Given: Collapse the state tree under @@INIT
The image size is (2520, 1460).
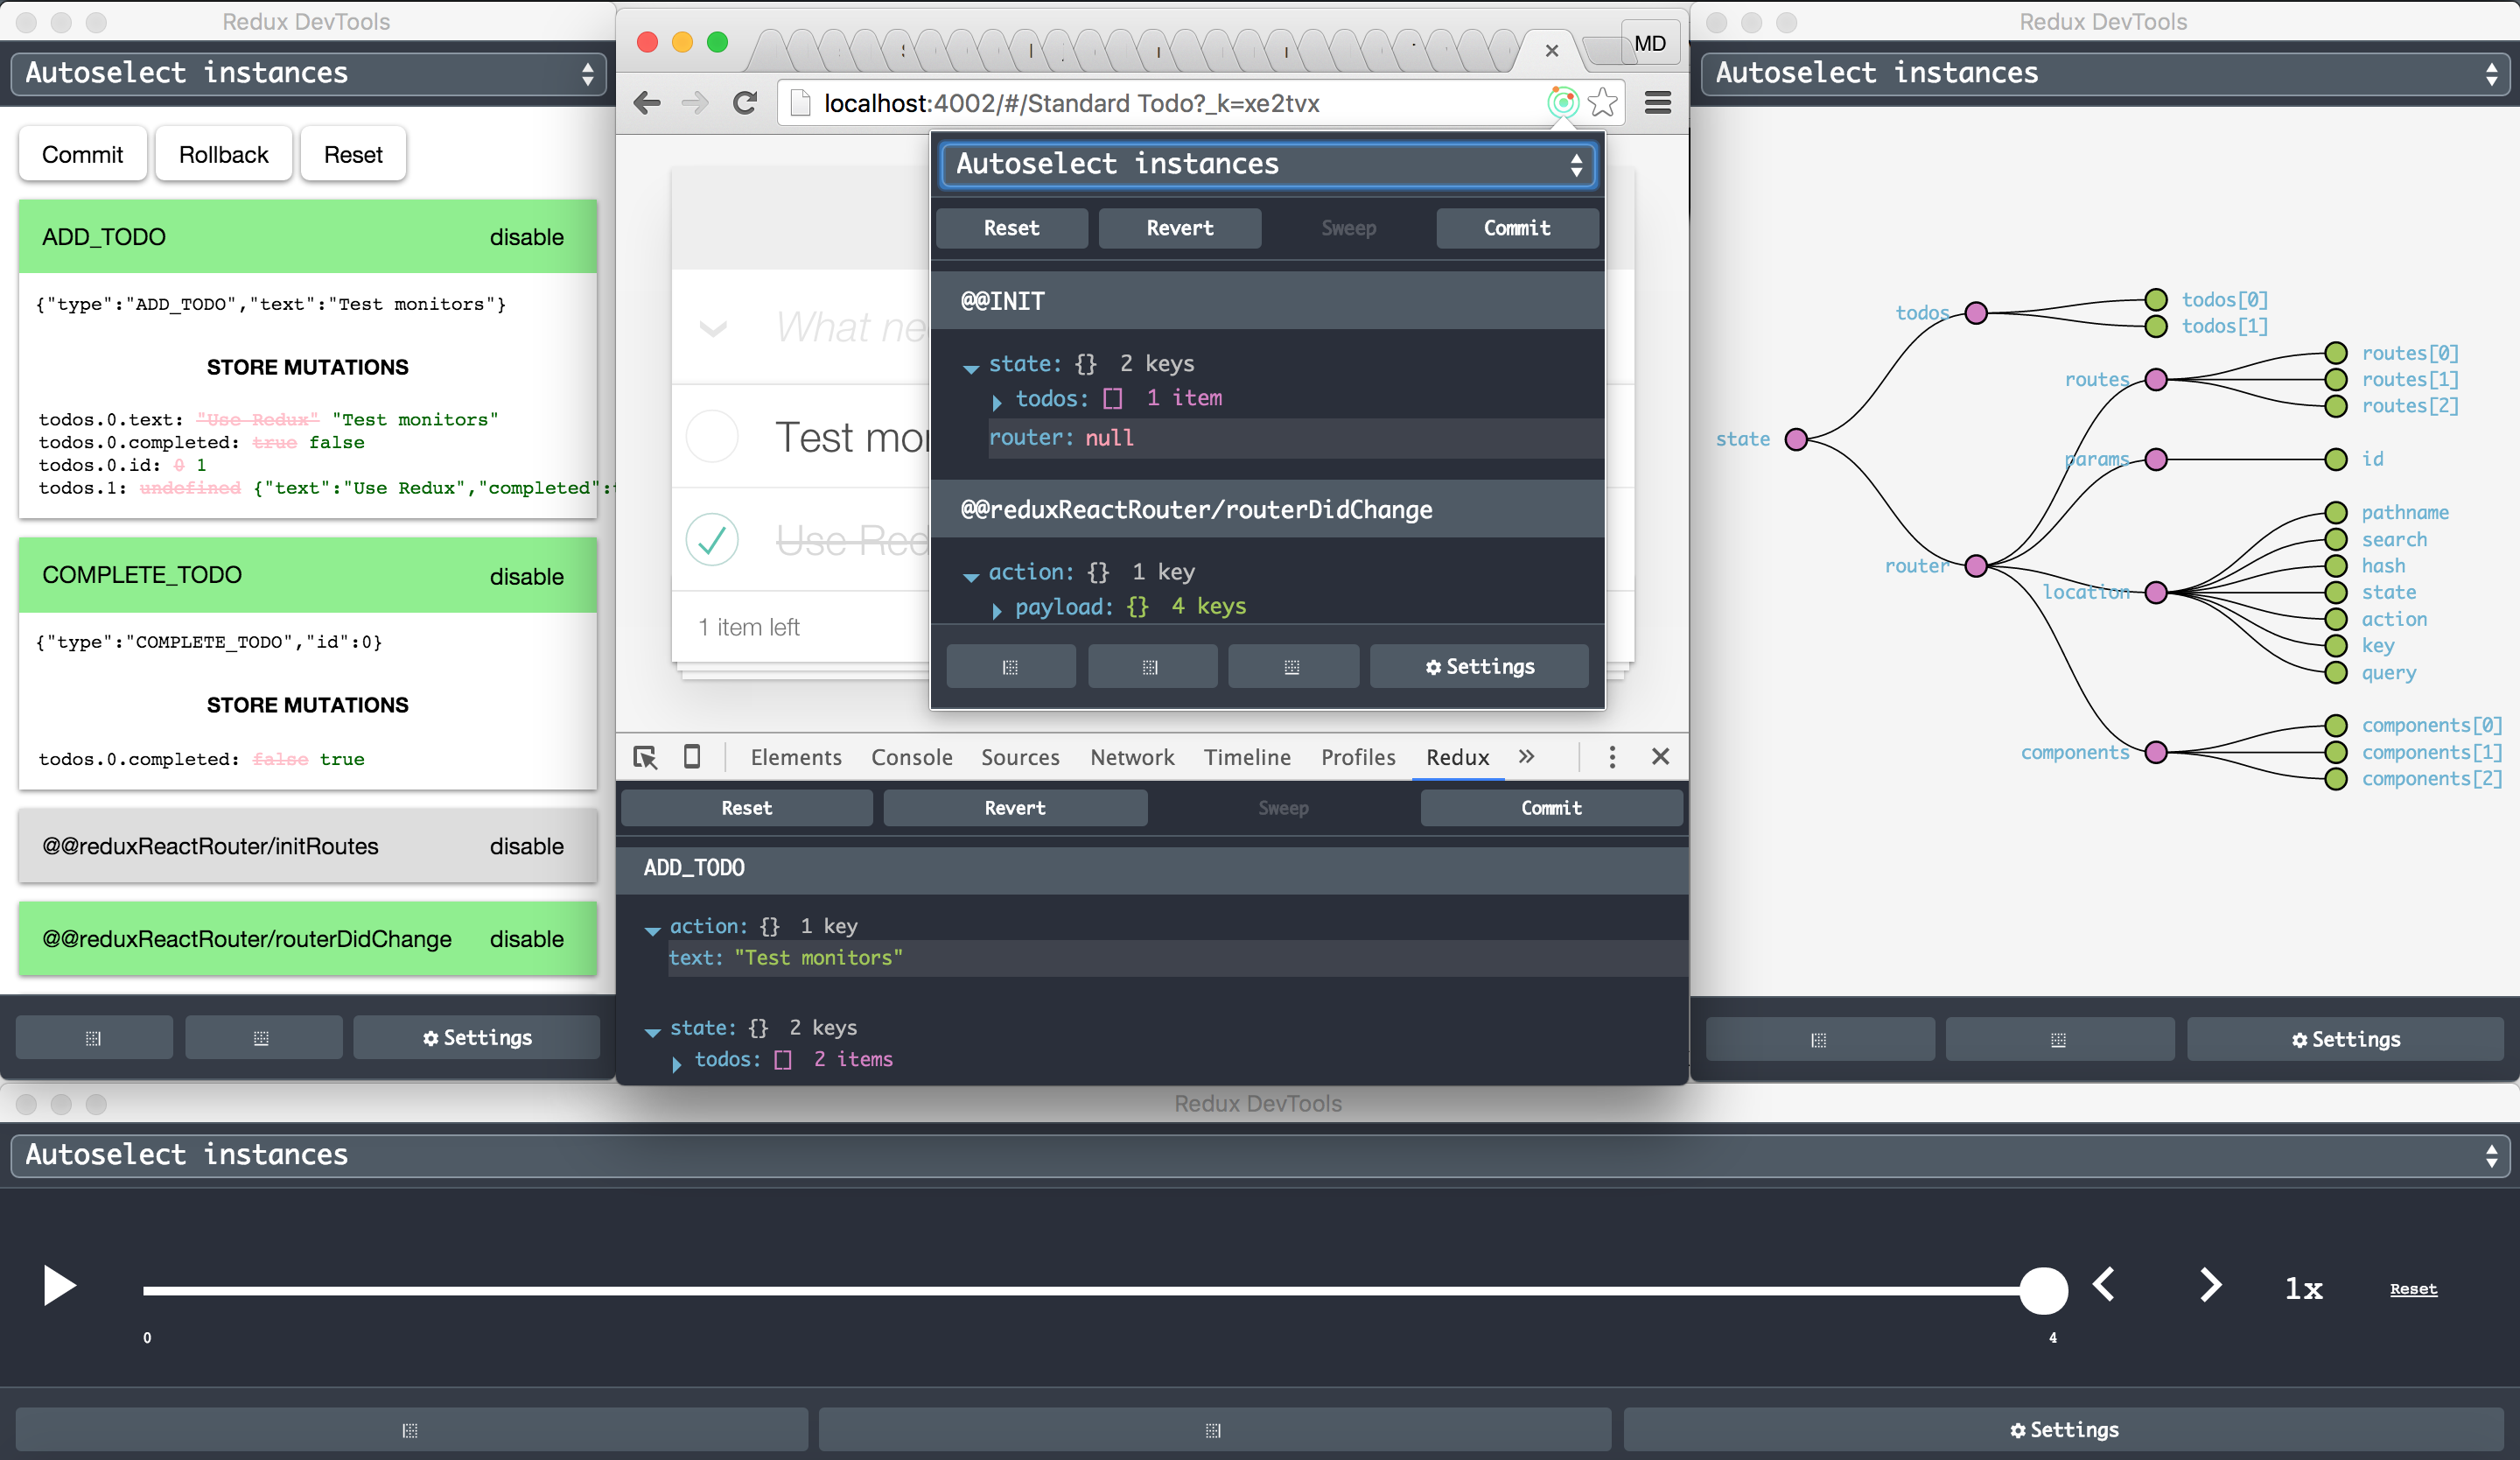Looking at the screenshot, I should [x=970, y=367].
